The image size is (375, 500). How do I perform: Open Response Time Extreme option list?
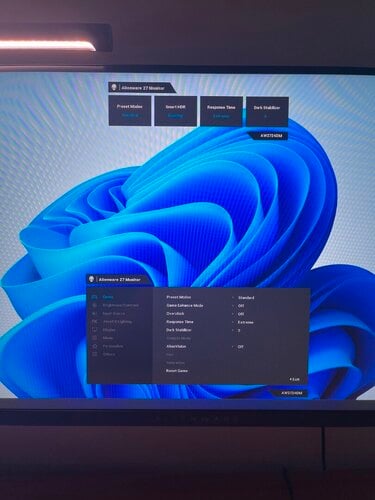pos(246,322)
